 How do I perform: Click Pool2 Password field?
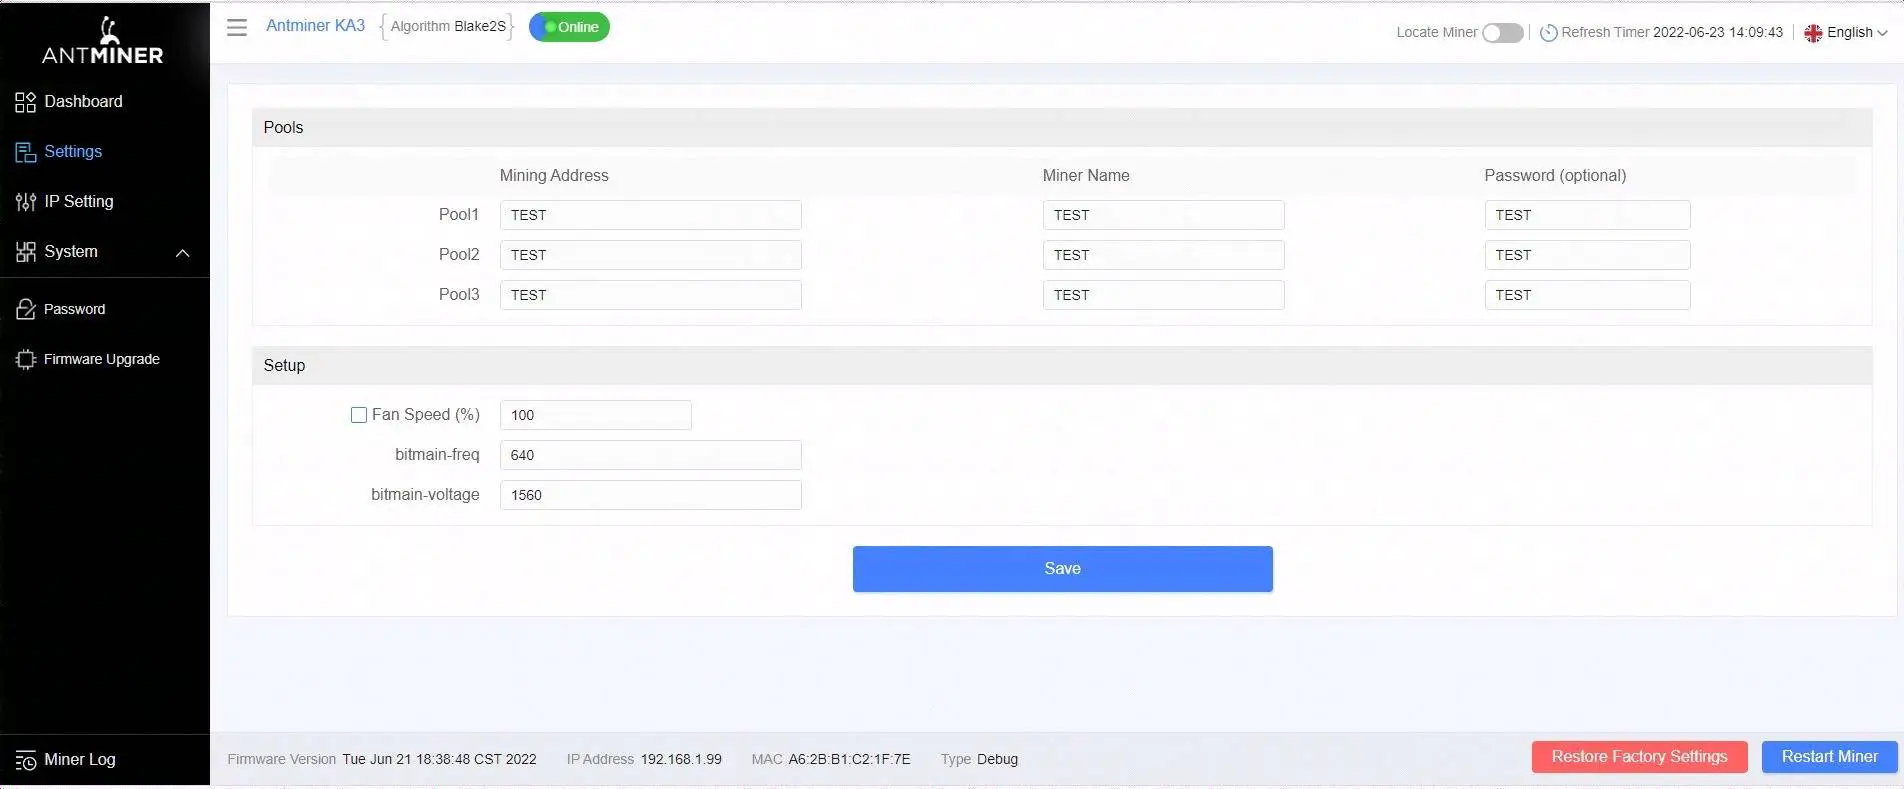pos(1587,255)
